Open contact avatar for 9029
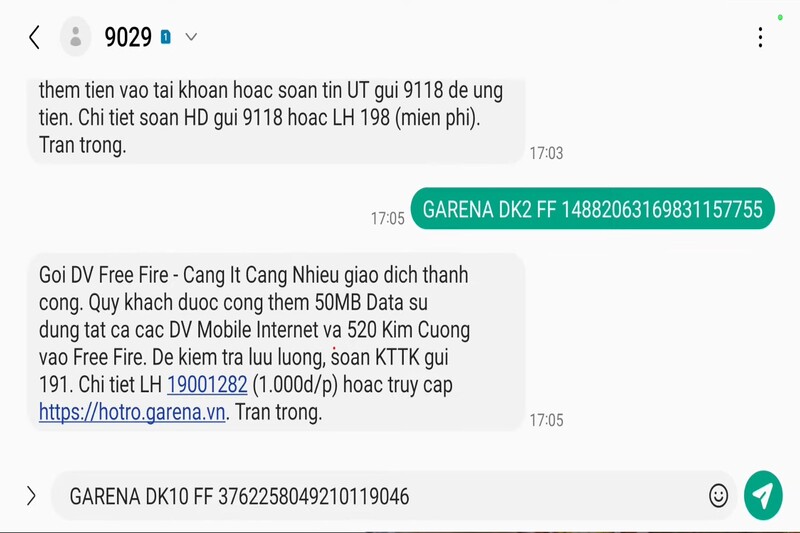800x533 pixels. point(76,37)
